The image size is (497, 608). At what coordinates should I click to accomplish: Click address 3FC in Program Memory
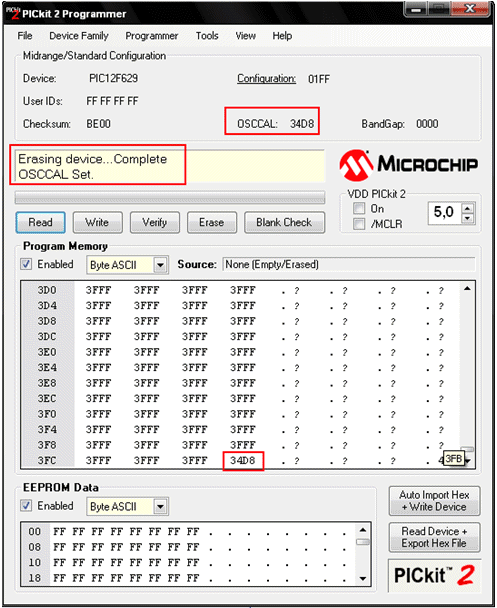pos(47,461)
